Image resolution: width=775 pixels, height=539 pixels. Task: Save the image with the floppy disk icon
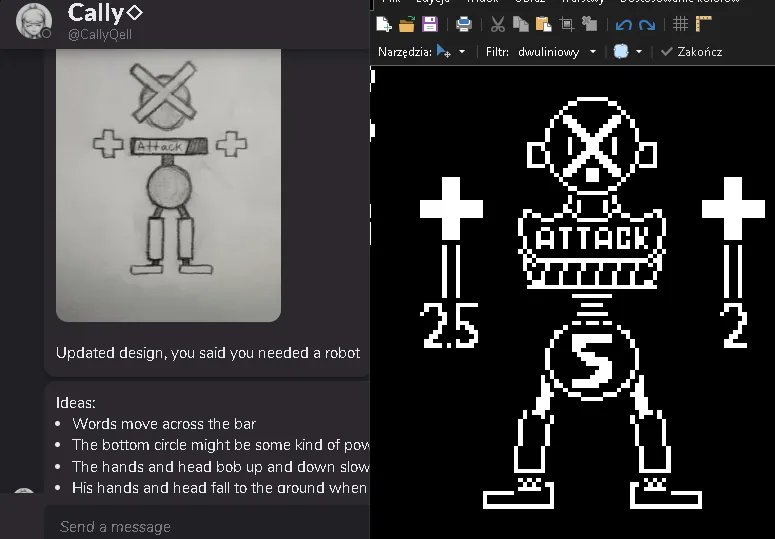(x=430, y=24)
